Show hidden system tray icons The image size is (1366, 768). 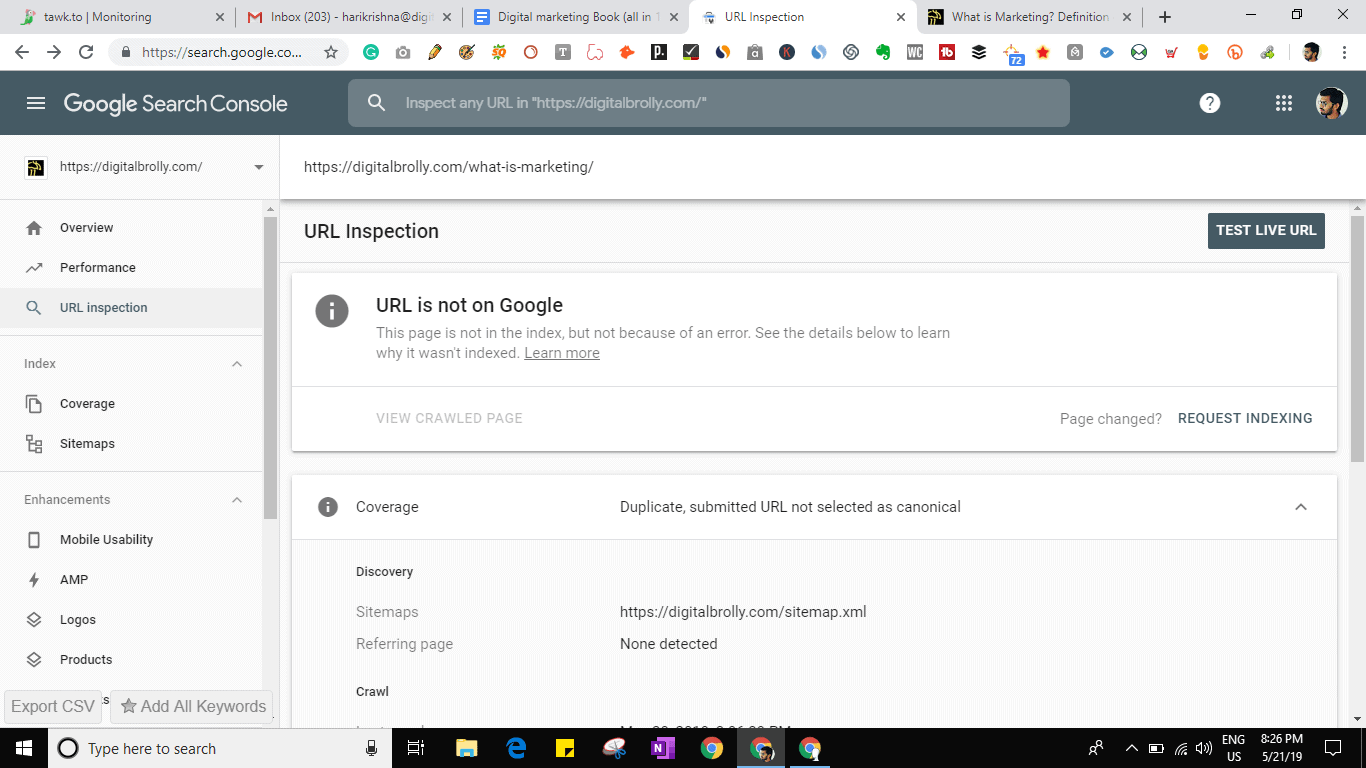coord(1131,748)
